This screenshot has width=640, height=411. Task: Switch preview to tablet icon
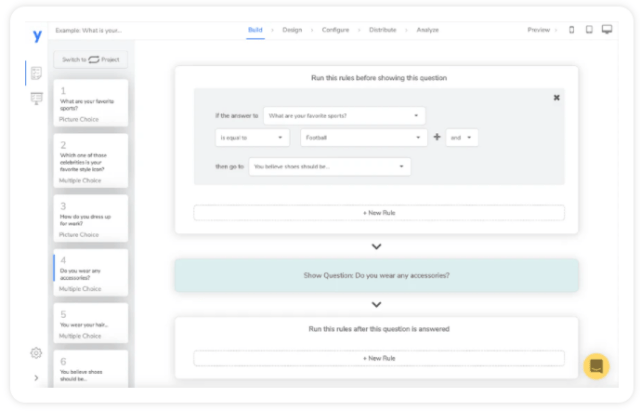point(588,30)
